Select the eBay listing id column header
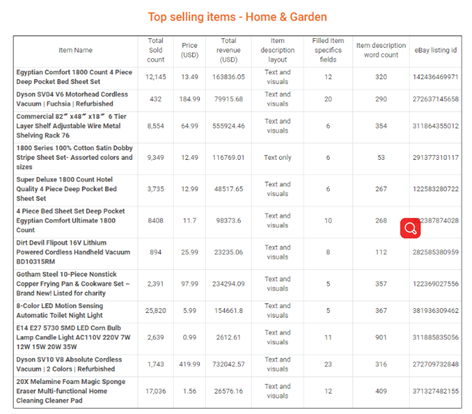Image resolution: width=472 pixels, height=414 pixels. coord(435,50)
